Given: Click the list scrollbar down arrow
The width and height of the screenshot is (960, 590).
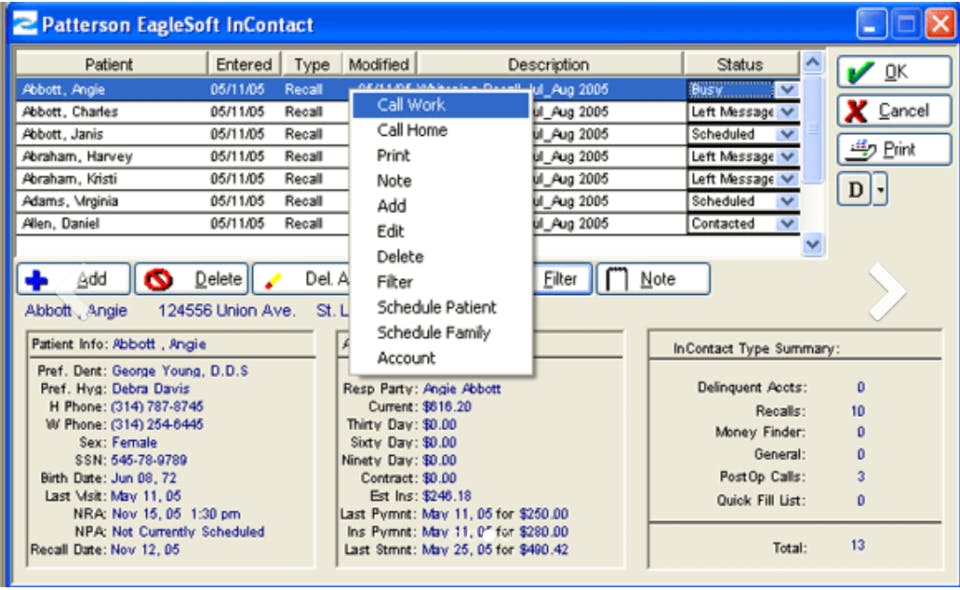Looking at the screenshot, I should pyautogui.click(x=812, y=245).
